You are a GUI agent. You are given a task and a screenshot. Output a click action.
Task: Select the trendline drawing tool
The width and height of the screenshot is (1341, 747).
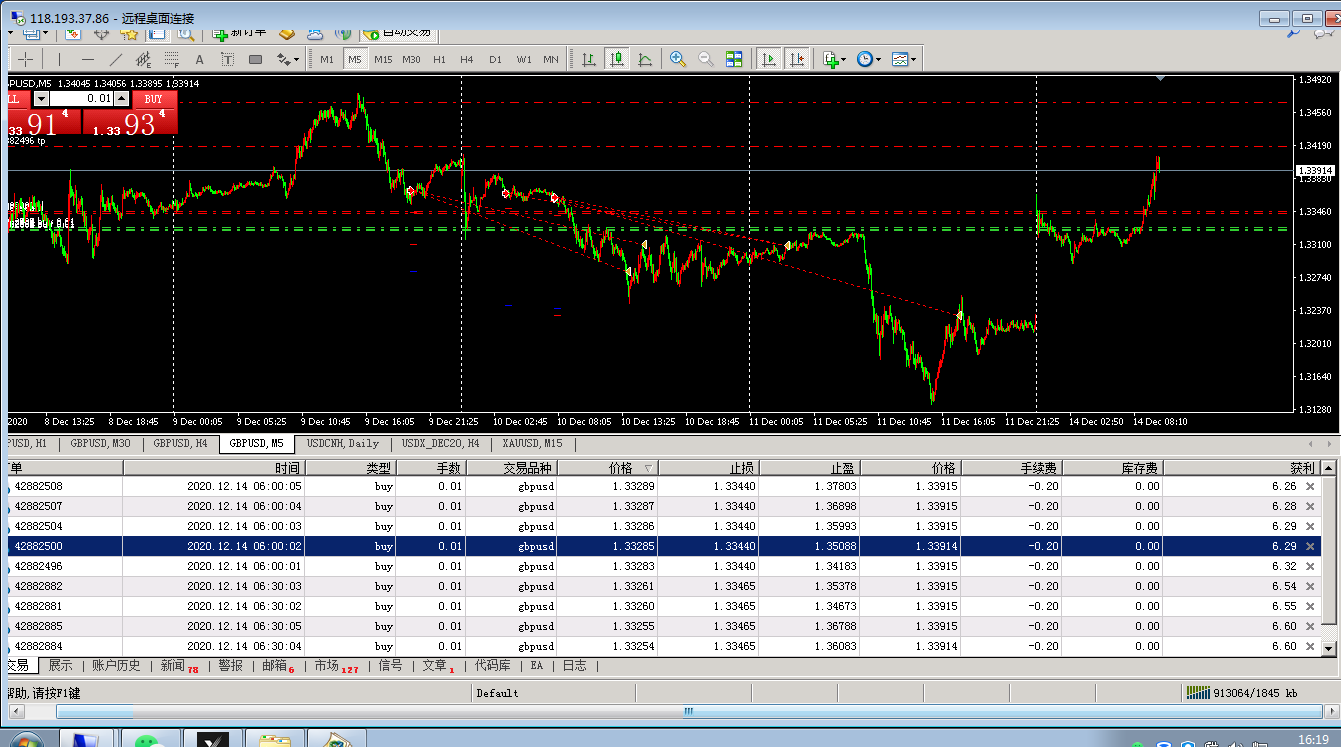tap(116, 59)
